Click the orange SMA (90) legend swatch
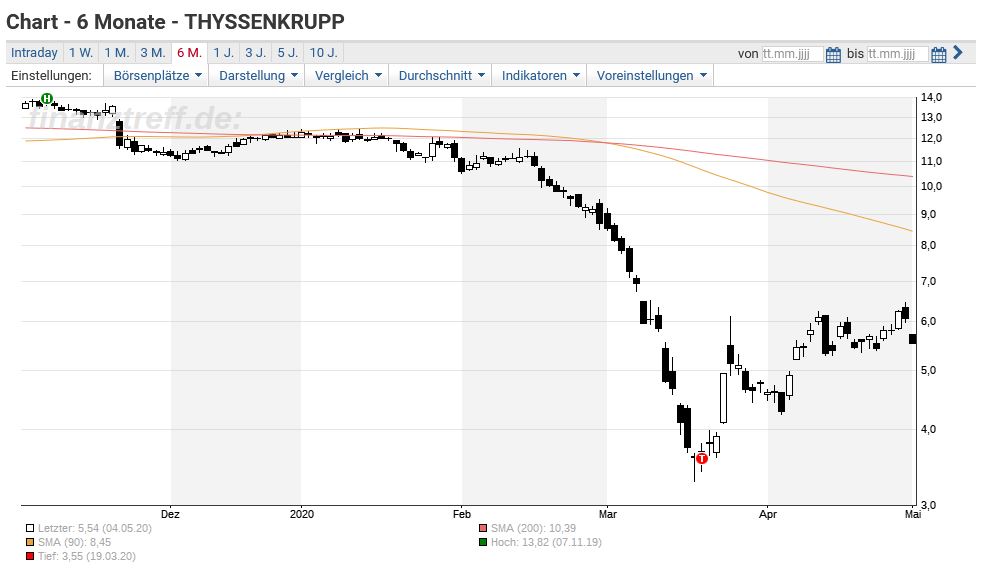 coord(30,542)
